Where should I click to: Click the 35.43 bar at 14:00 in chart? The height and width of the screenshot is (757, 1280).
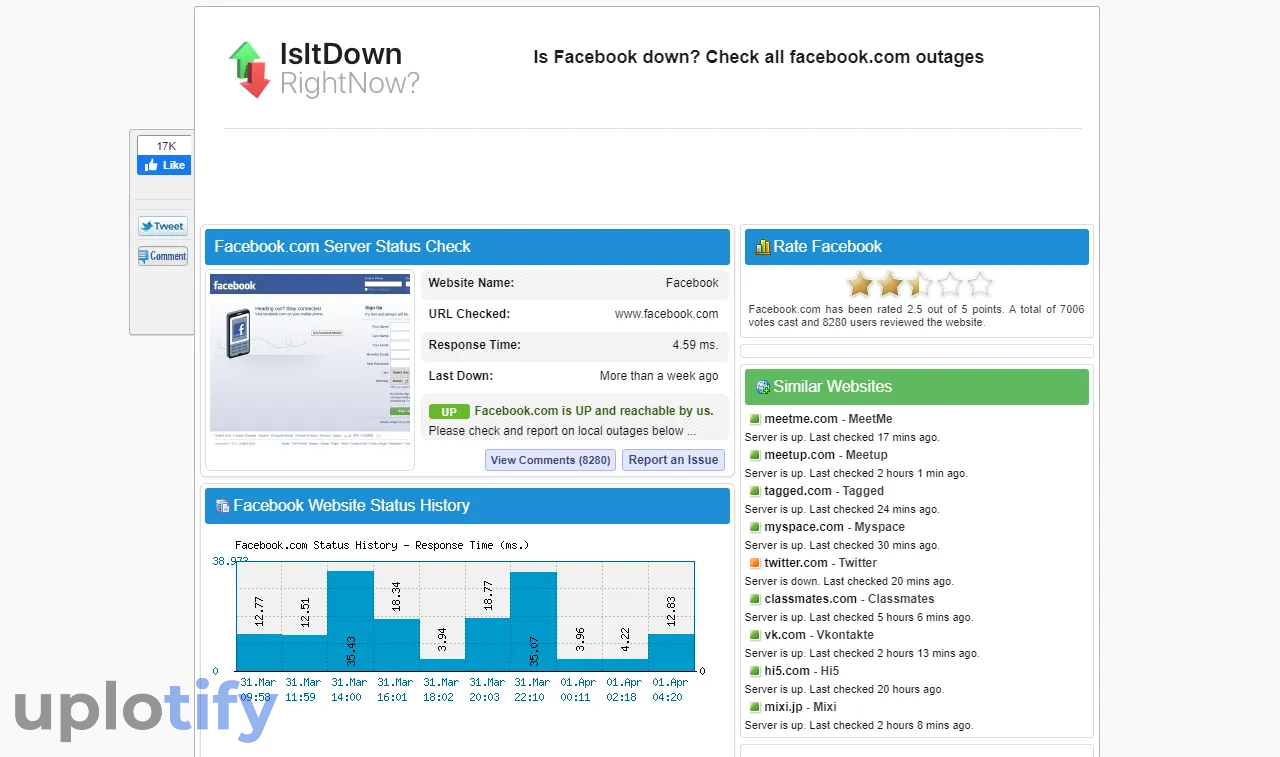coord(350,621)
